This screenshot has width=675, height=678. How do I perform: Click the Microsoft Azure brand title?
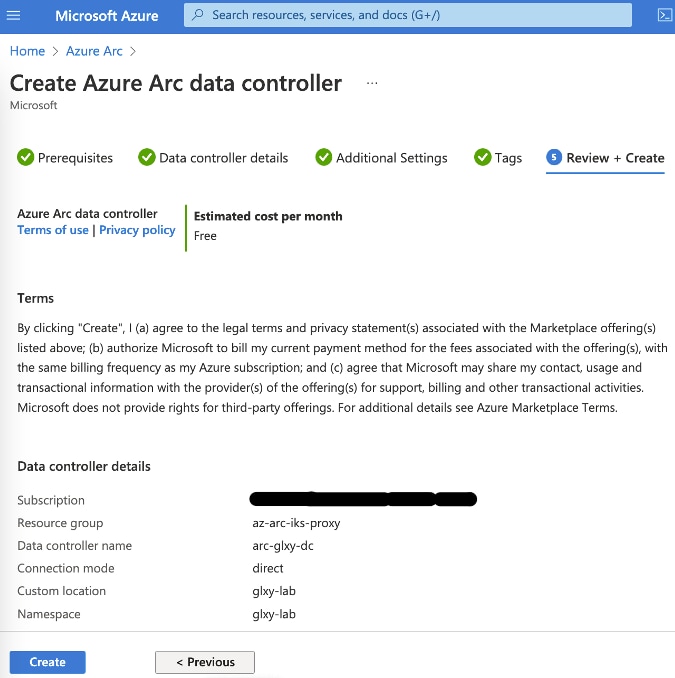(107, 16)
